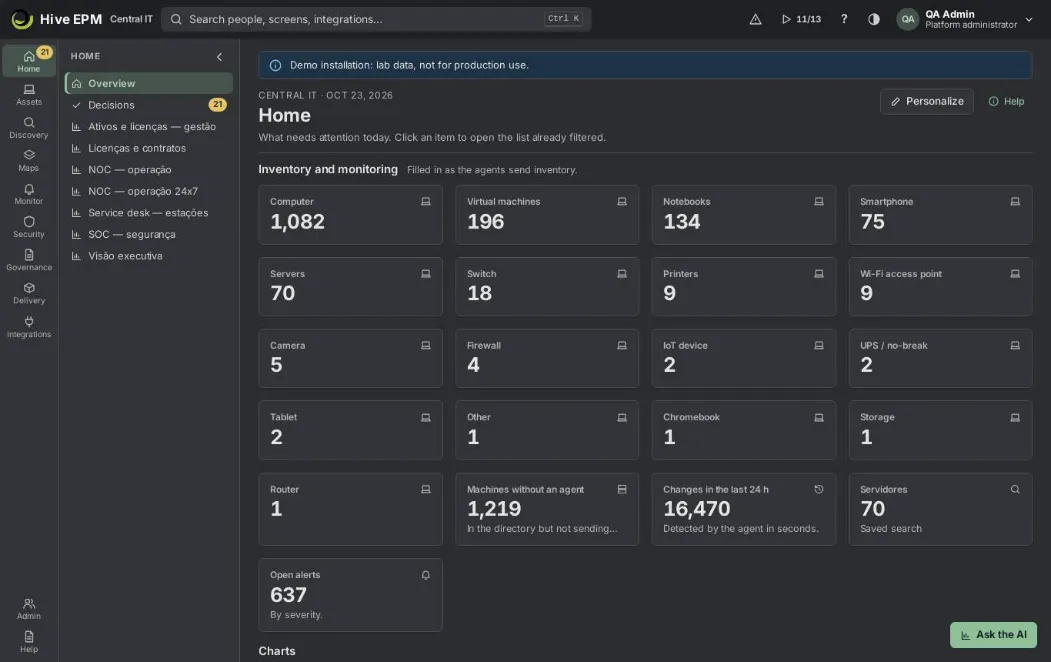
Task: Click the bell icon on Open alerts card
Action: point(426,575)
